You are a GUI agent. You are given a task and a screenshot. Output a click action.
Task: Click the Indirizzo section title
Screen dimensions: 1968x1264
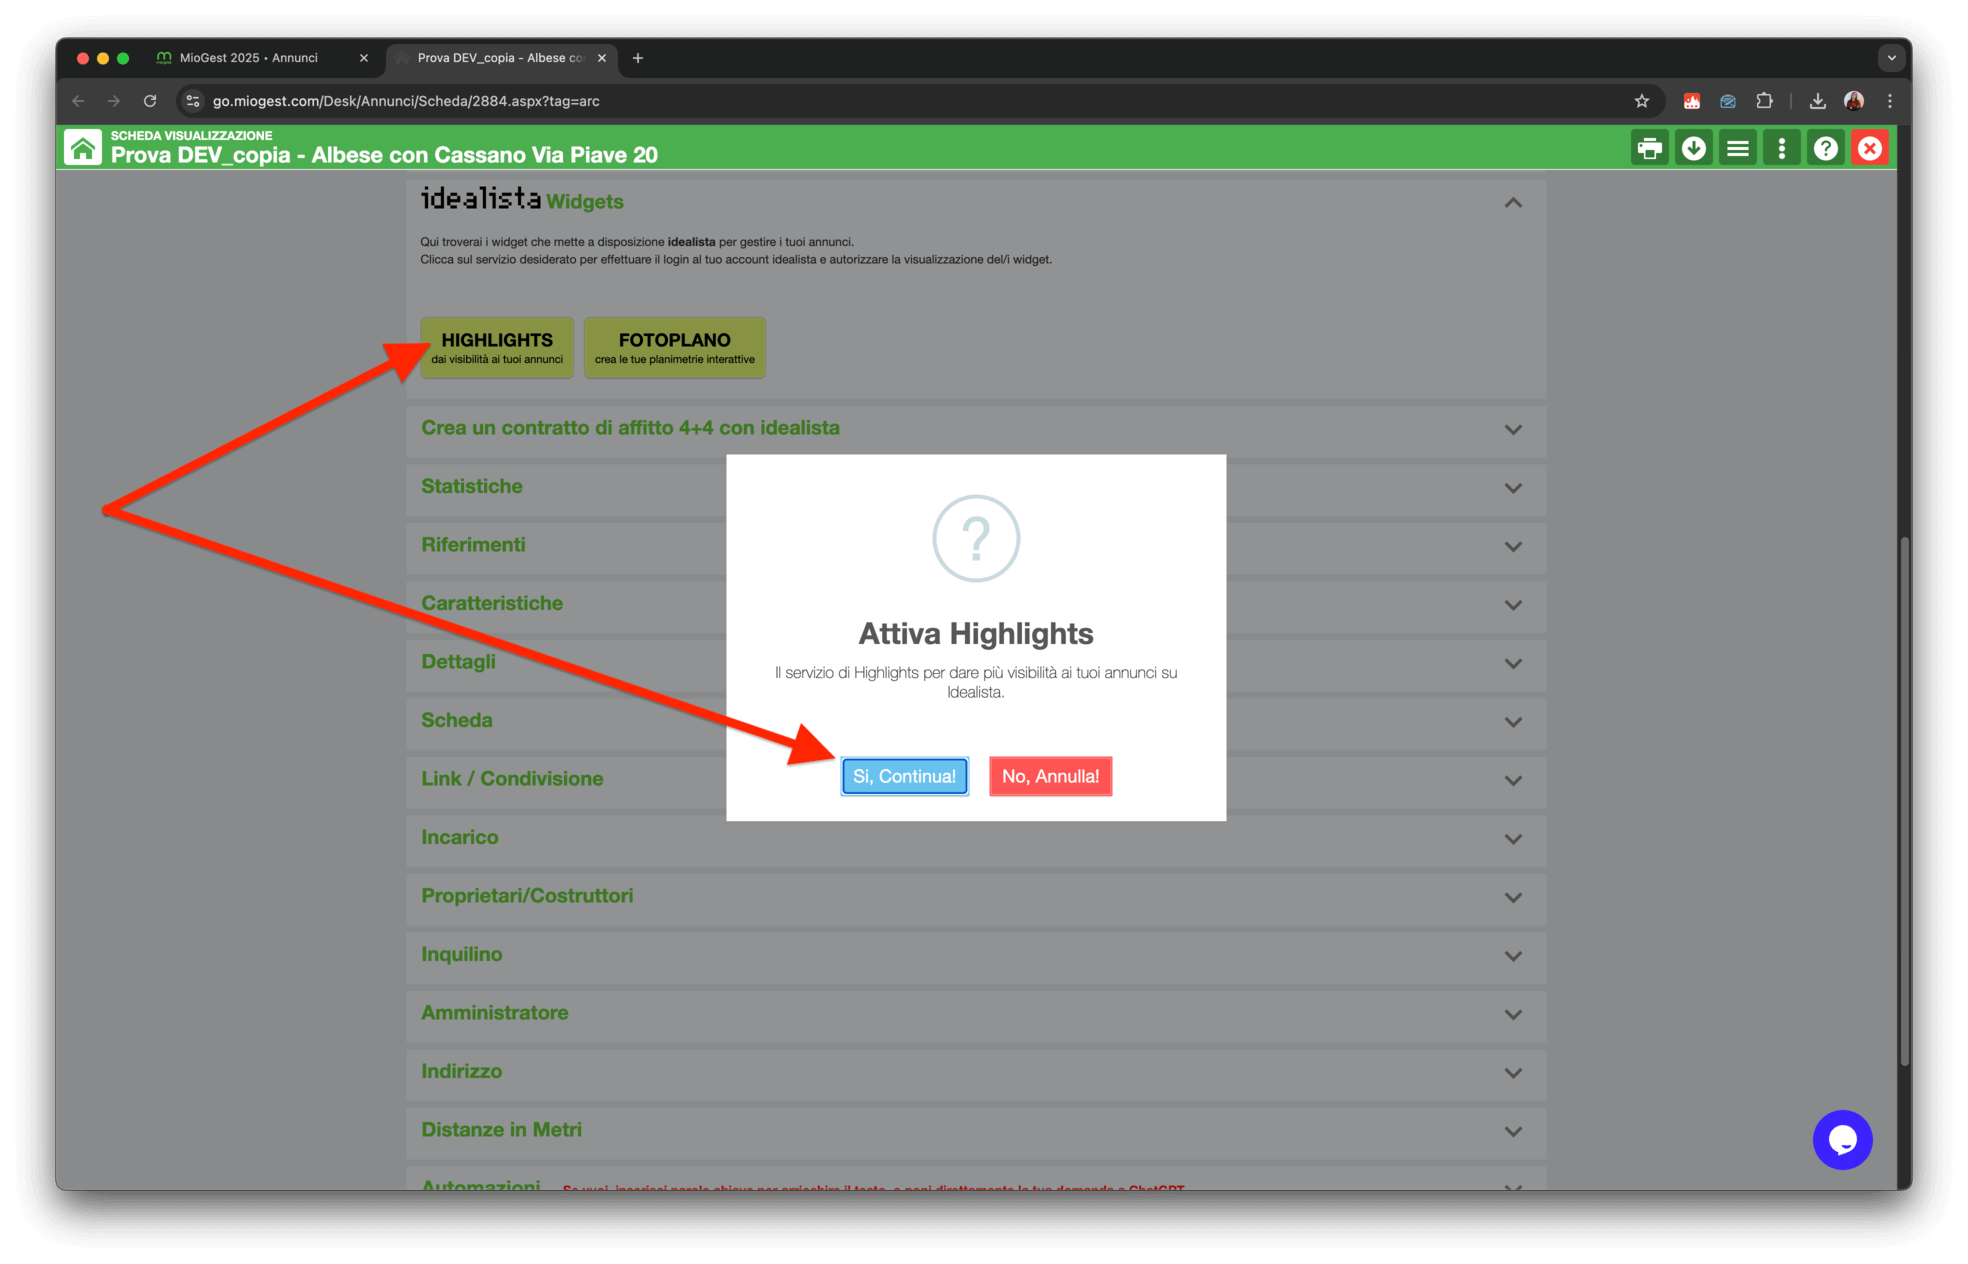pos(462,1071)
